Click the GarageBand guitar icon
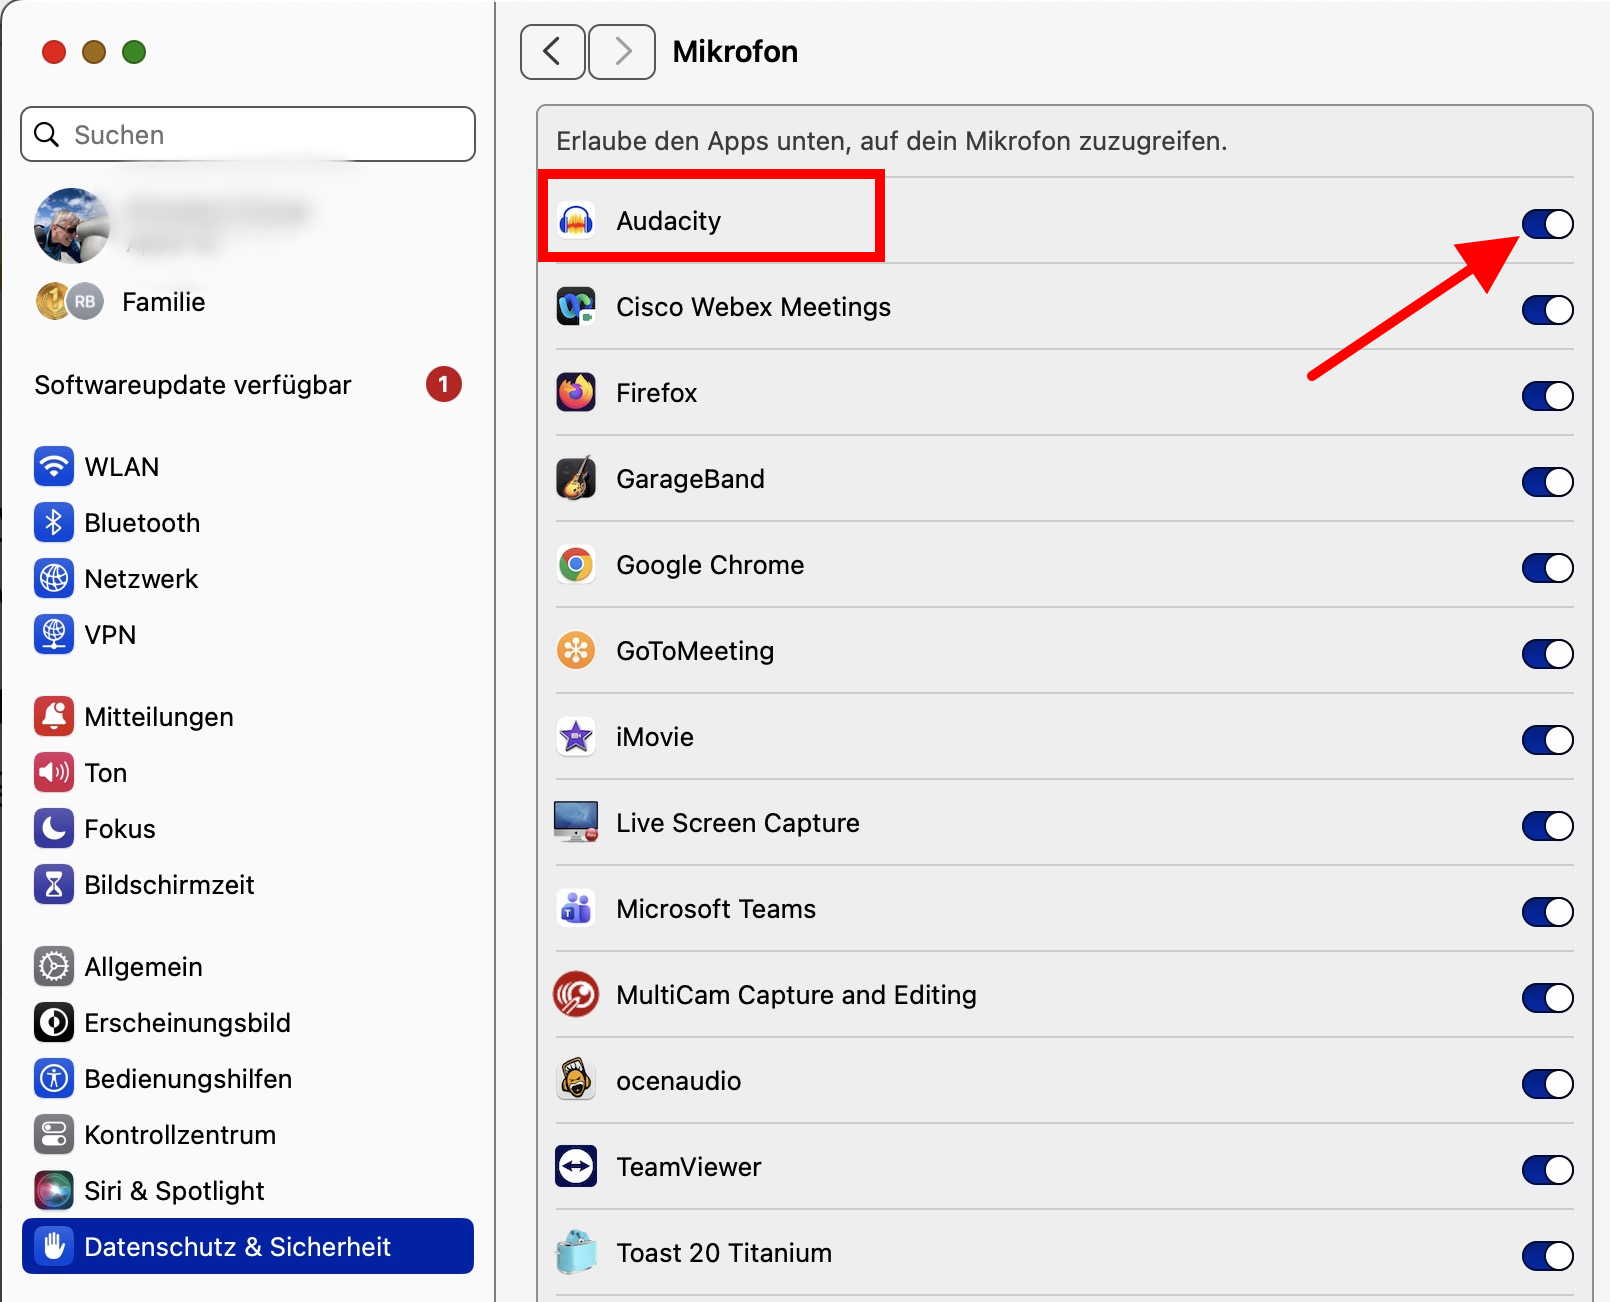 pyautogui.click(x=576, y=478)
